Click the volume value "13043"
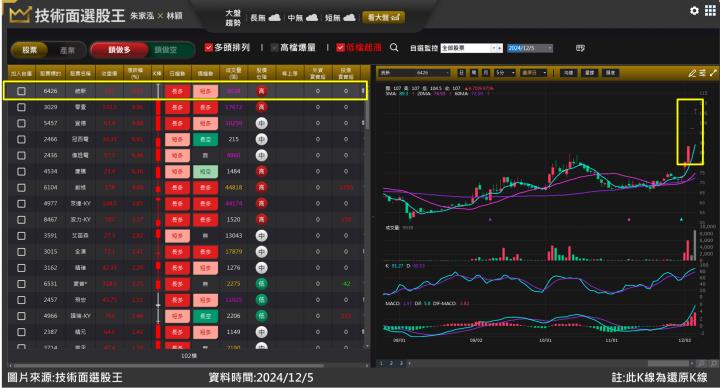Screen dimensions: 720x391 point(233,235)
